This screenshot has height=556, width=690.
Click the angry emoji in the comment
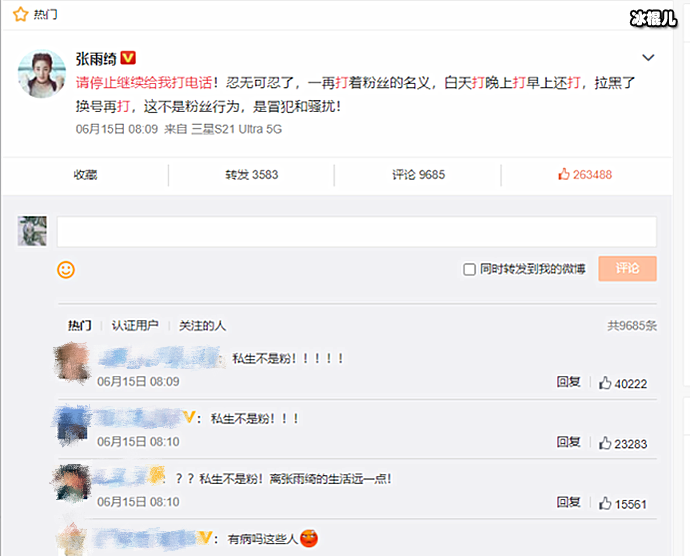click(309, 538)
